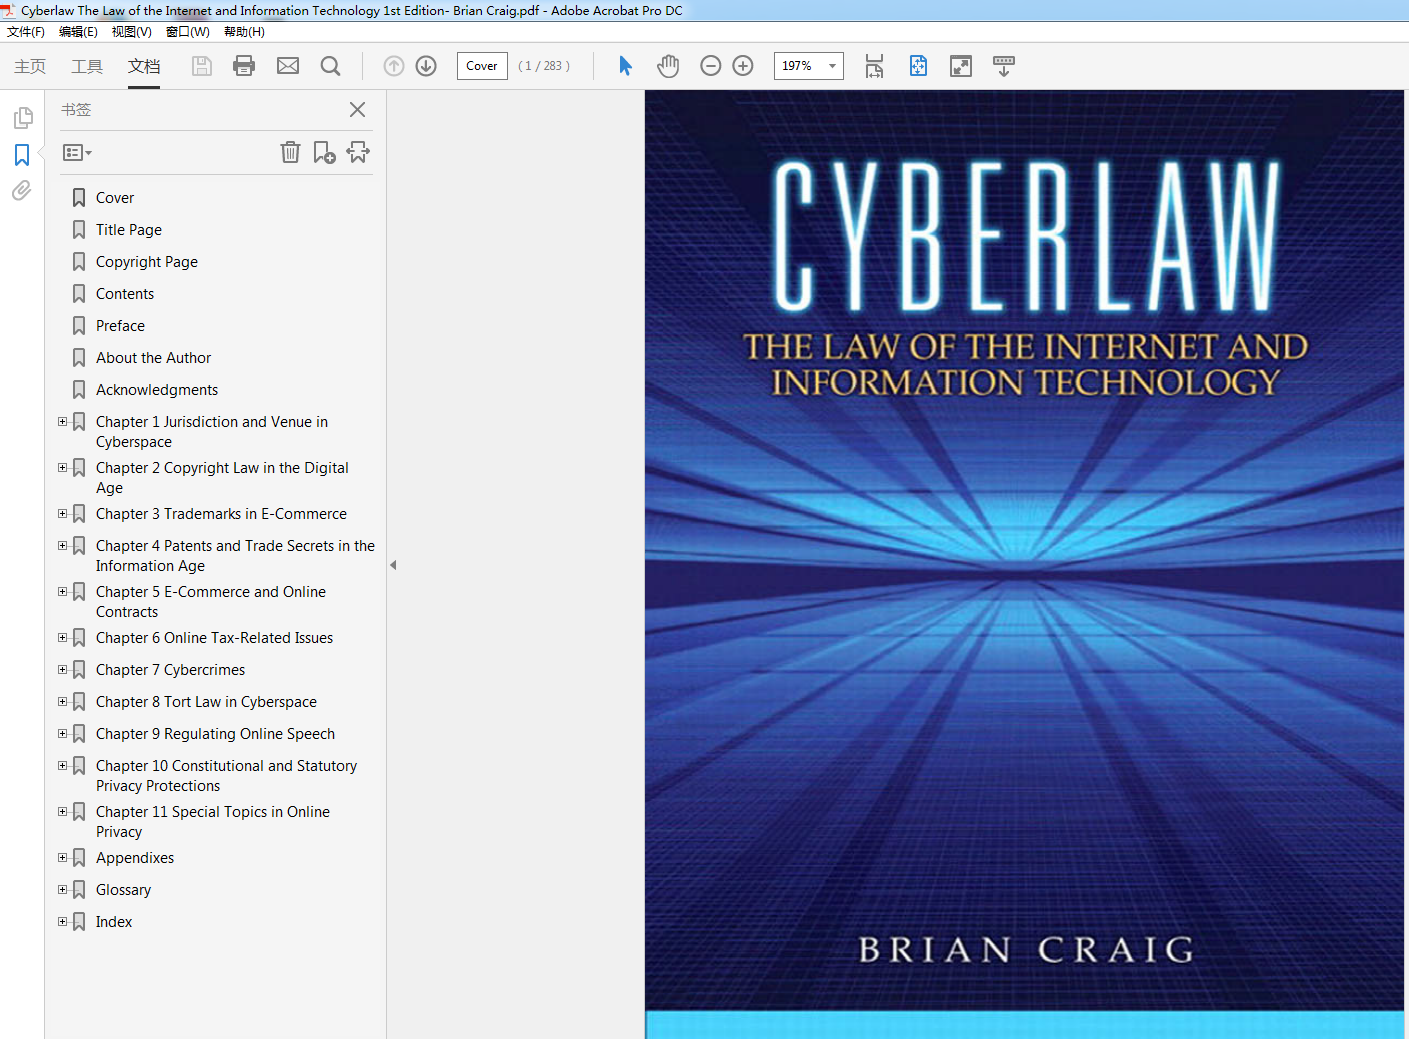Zoom out with minus icon
The width and height of the screenshot is (1409, 1039).
point(711,66)
